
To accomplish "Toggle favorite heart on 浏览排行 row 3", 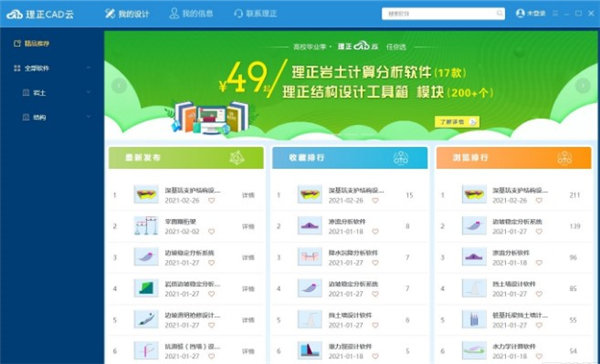I will 539,263.
